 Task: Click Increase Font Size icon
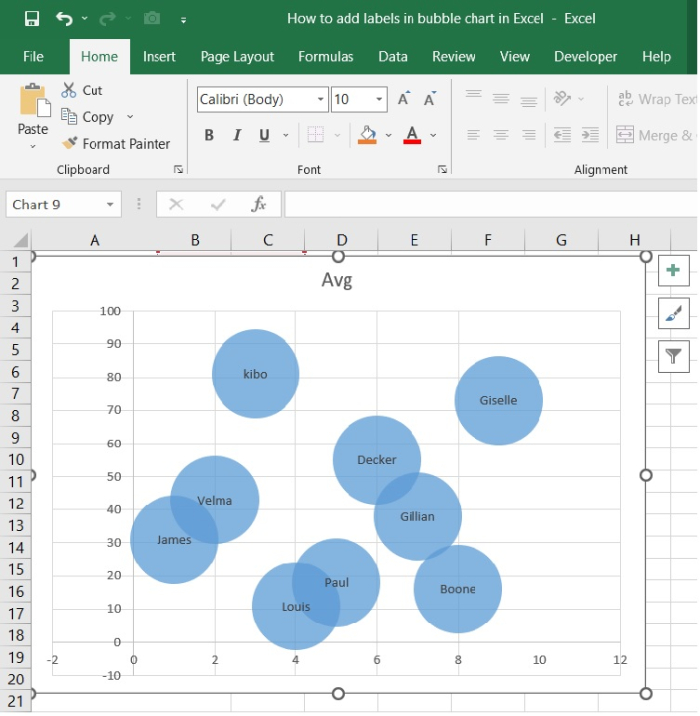404,99
